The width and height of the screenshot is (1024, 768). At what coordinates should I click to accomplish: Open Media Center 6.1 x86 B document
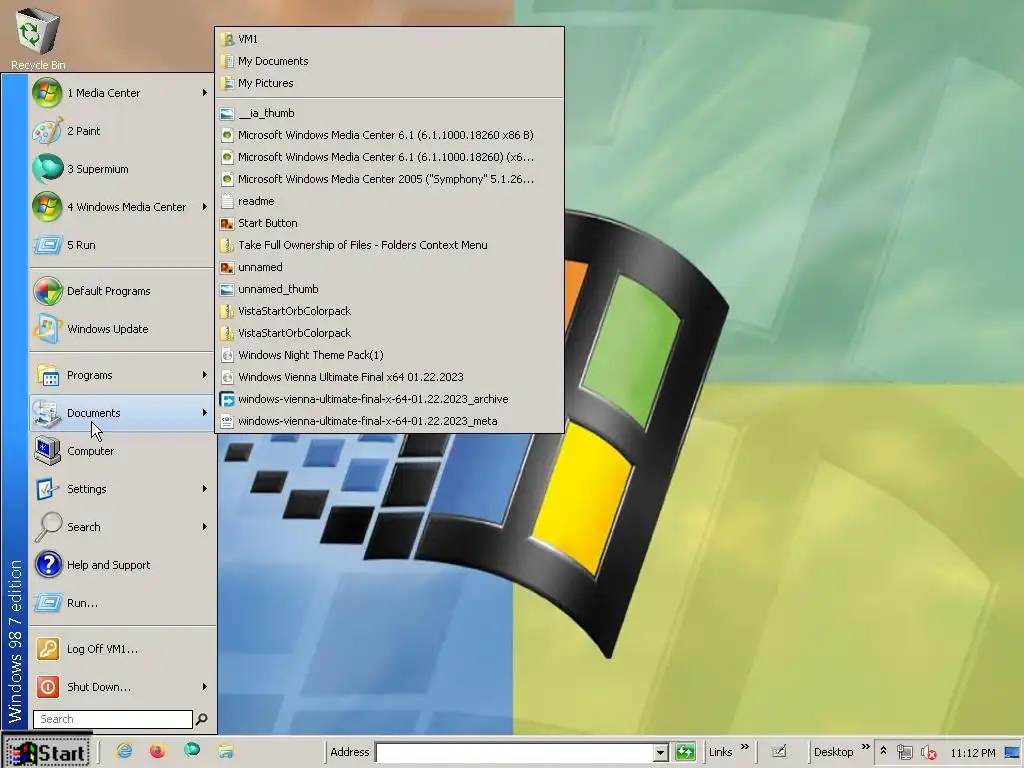click(389, 135)
